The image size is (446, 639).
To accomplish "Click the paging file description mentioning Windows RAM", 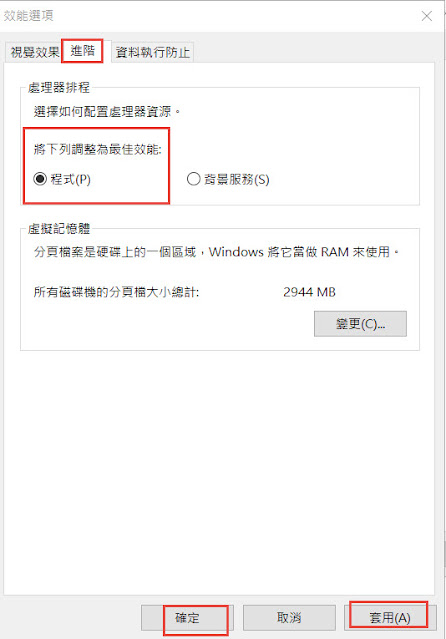I will 216,252.
